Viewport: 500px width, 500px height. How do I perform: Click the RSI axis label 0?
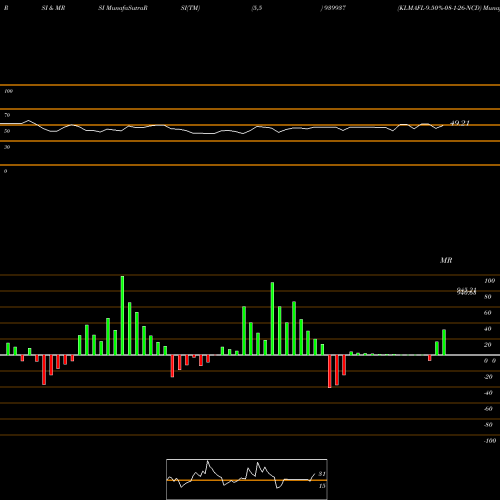point(6,171)
